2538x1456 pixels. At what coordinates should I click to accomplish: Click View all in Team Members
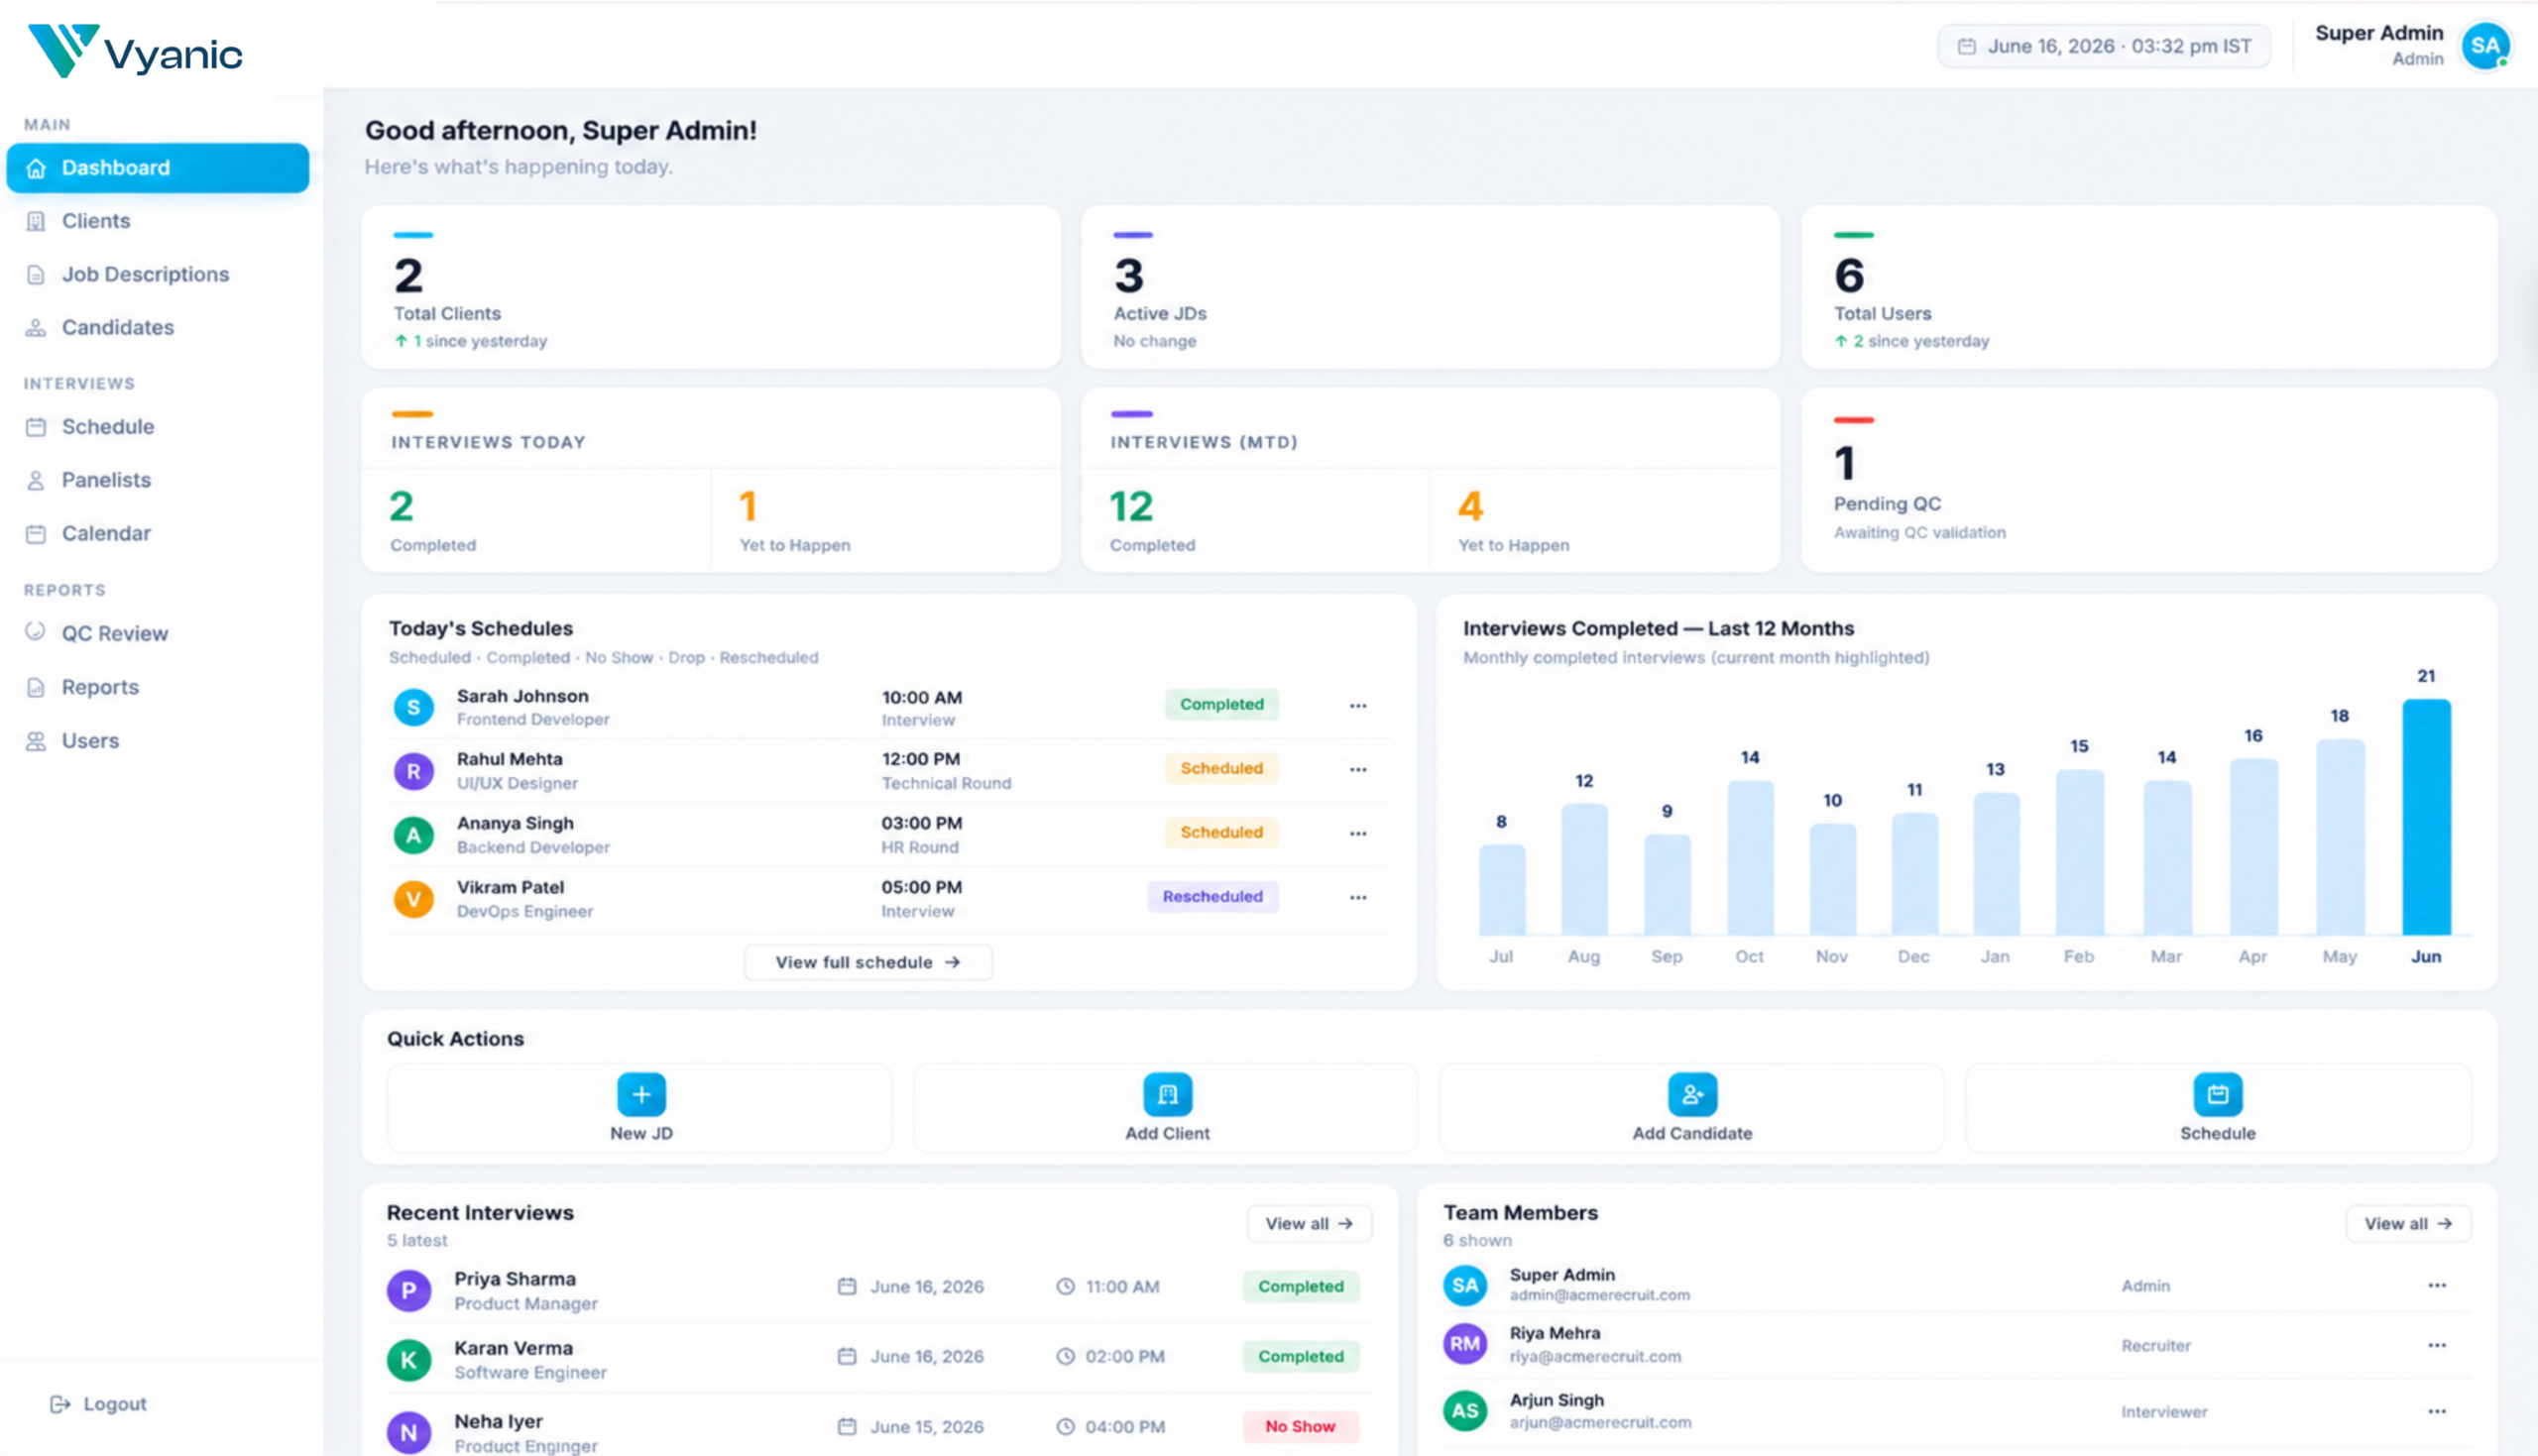pyautogui.click(x=2408, y=1224)
